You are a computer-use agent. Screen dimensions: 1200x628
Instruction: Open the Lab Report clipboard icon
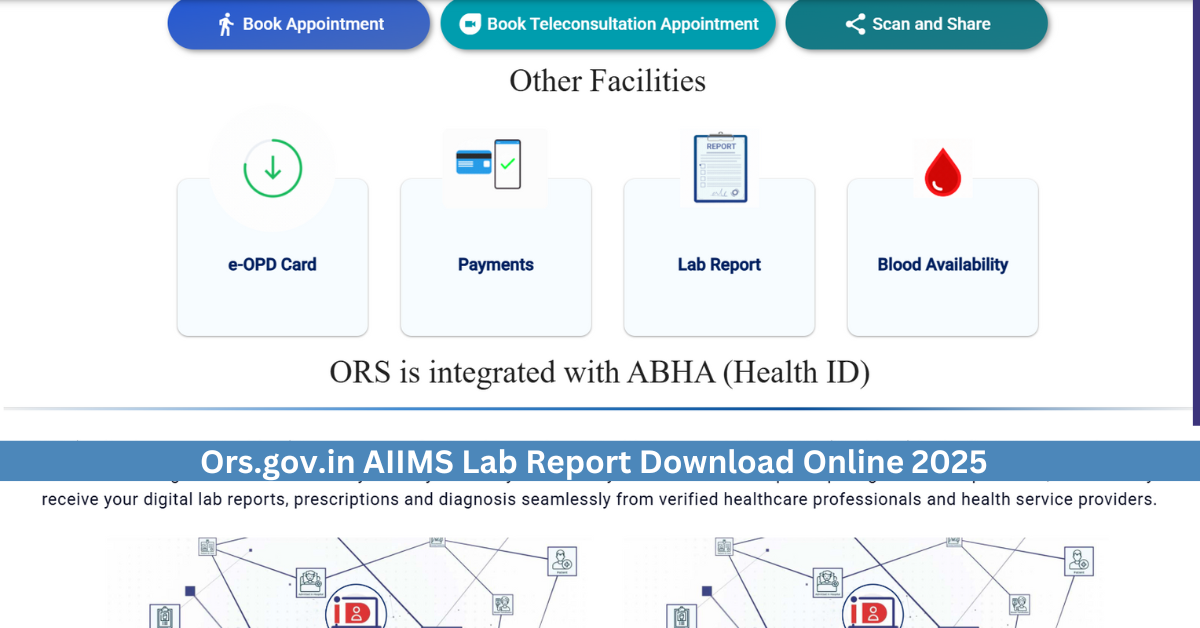point(719,168)
